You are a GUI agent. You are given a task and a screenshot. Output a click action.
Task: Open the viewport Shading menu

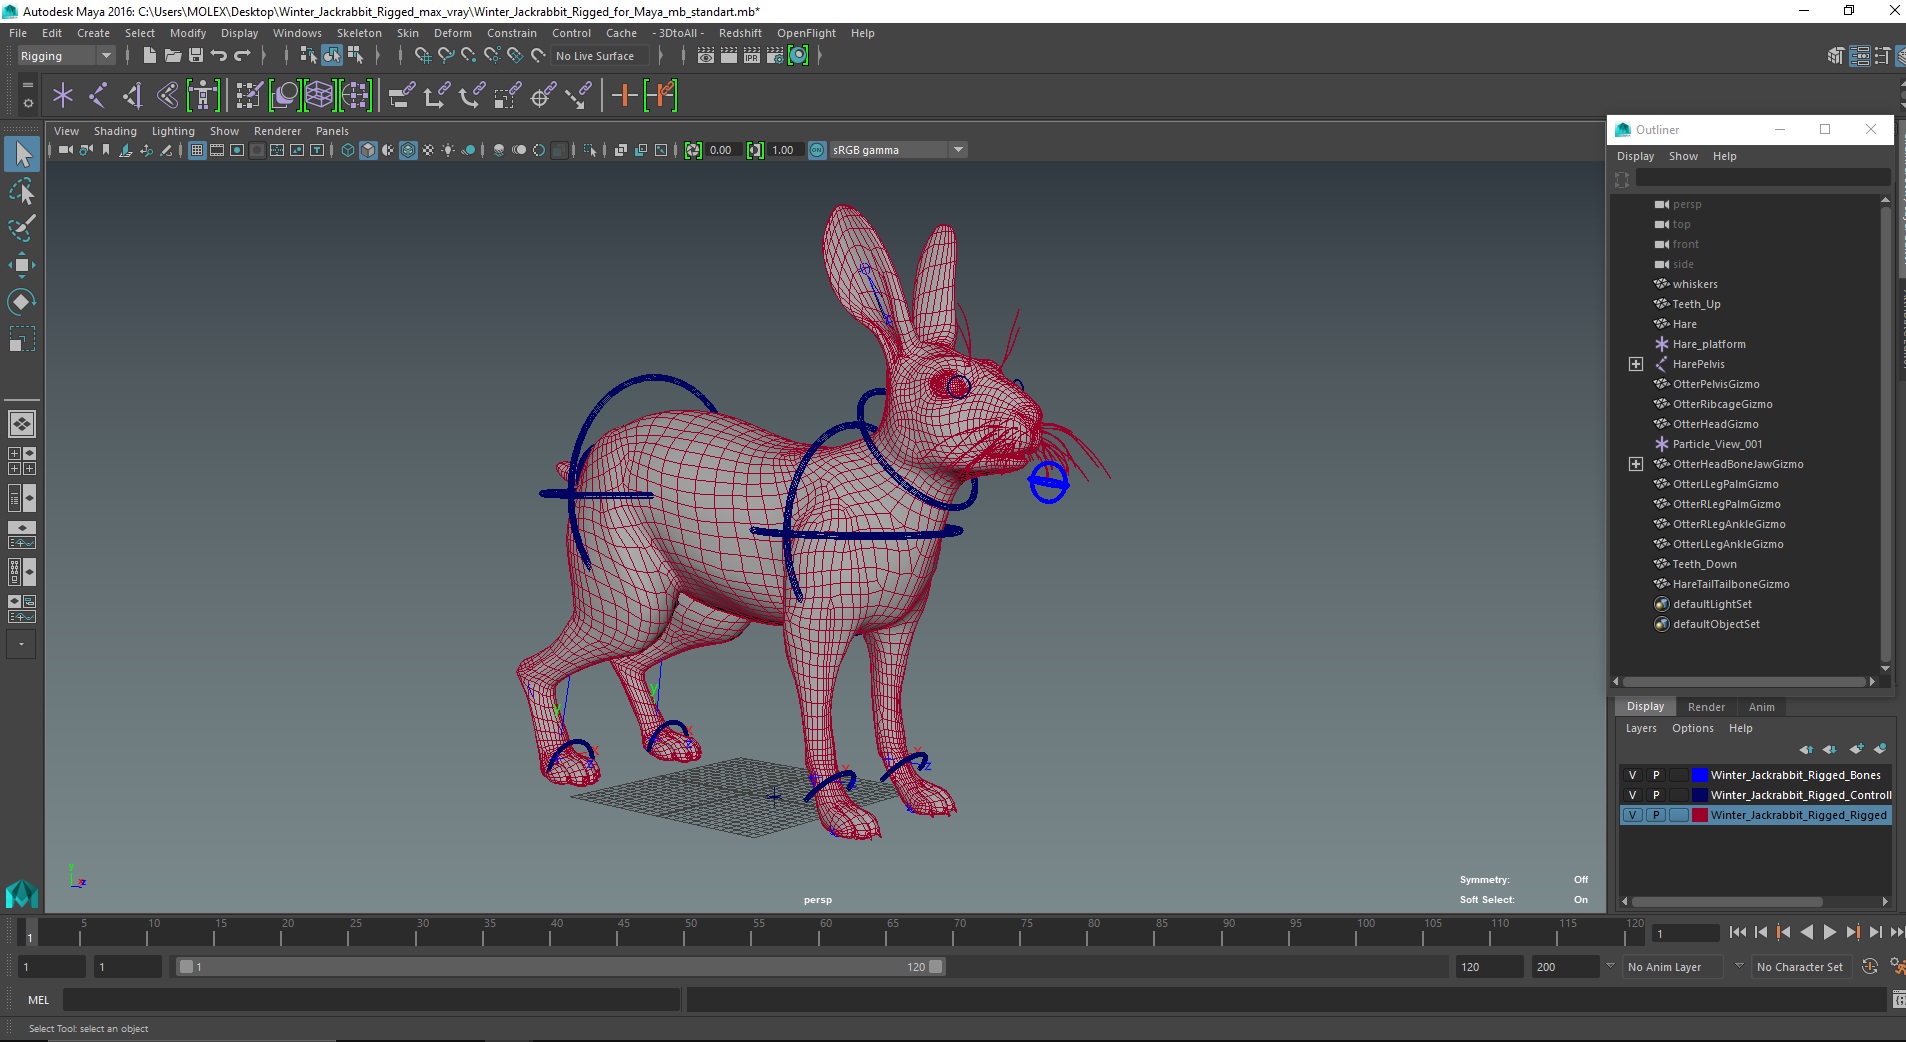(x=115, y=131)
